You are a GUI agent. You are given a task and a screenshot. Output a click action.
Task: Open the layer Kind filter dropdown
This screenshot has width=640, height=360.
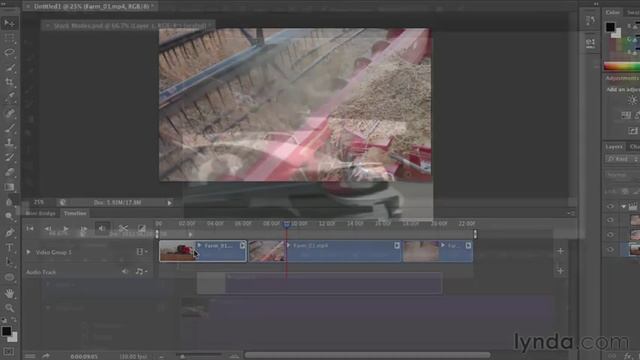622,159
